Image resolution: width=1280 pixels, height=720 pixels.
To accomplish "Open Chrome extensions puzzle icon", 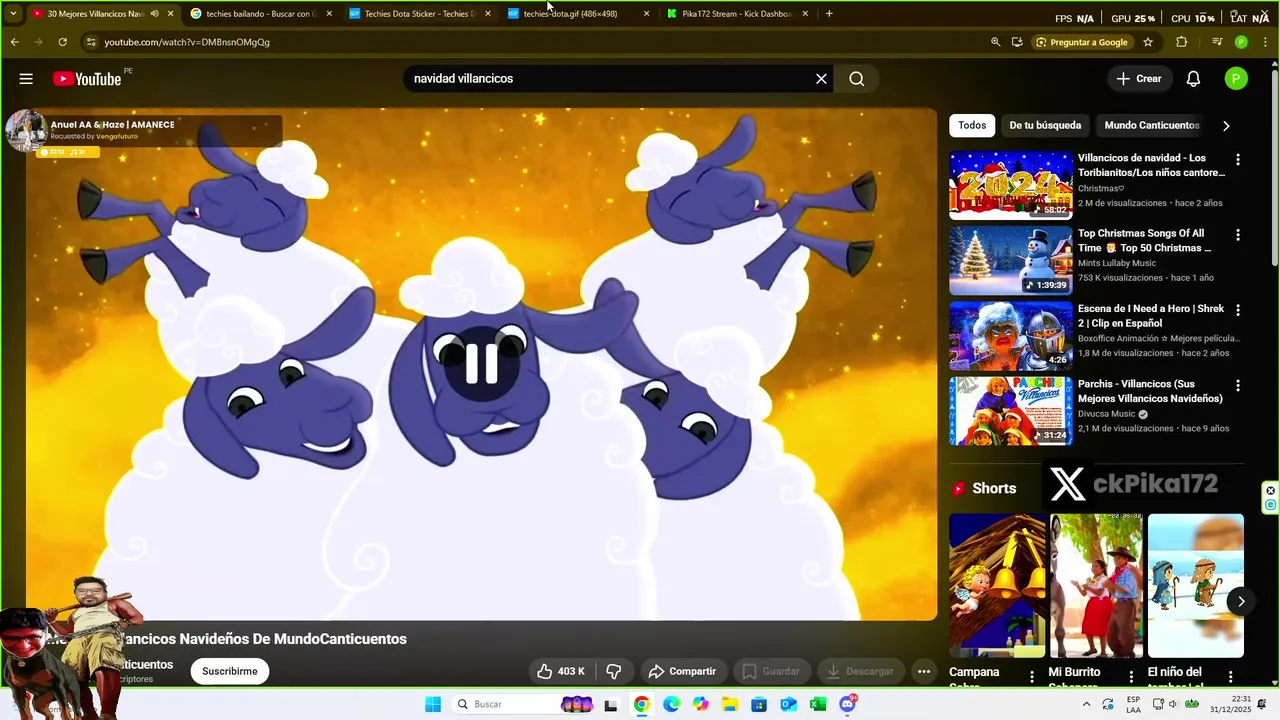I will [x=1181, y=42].
